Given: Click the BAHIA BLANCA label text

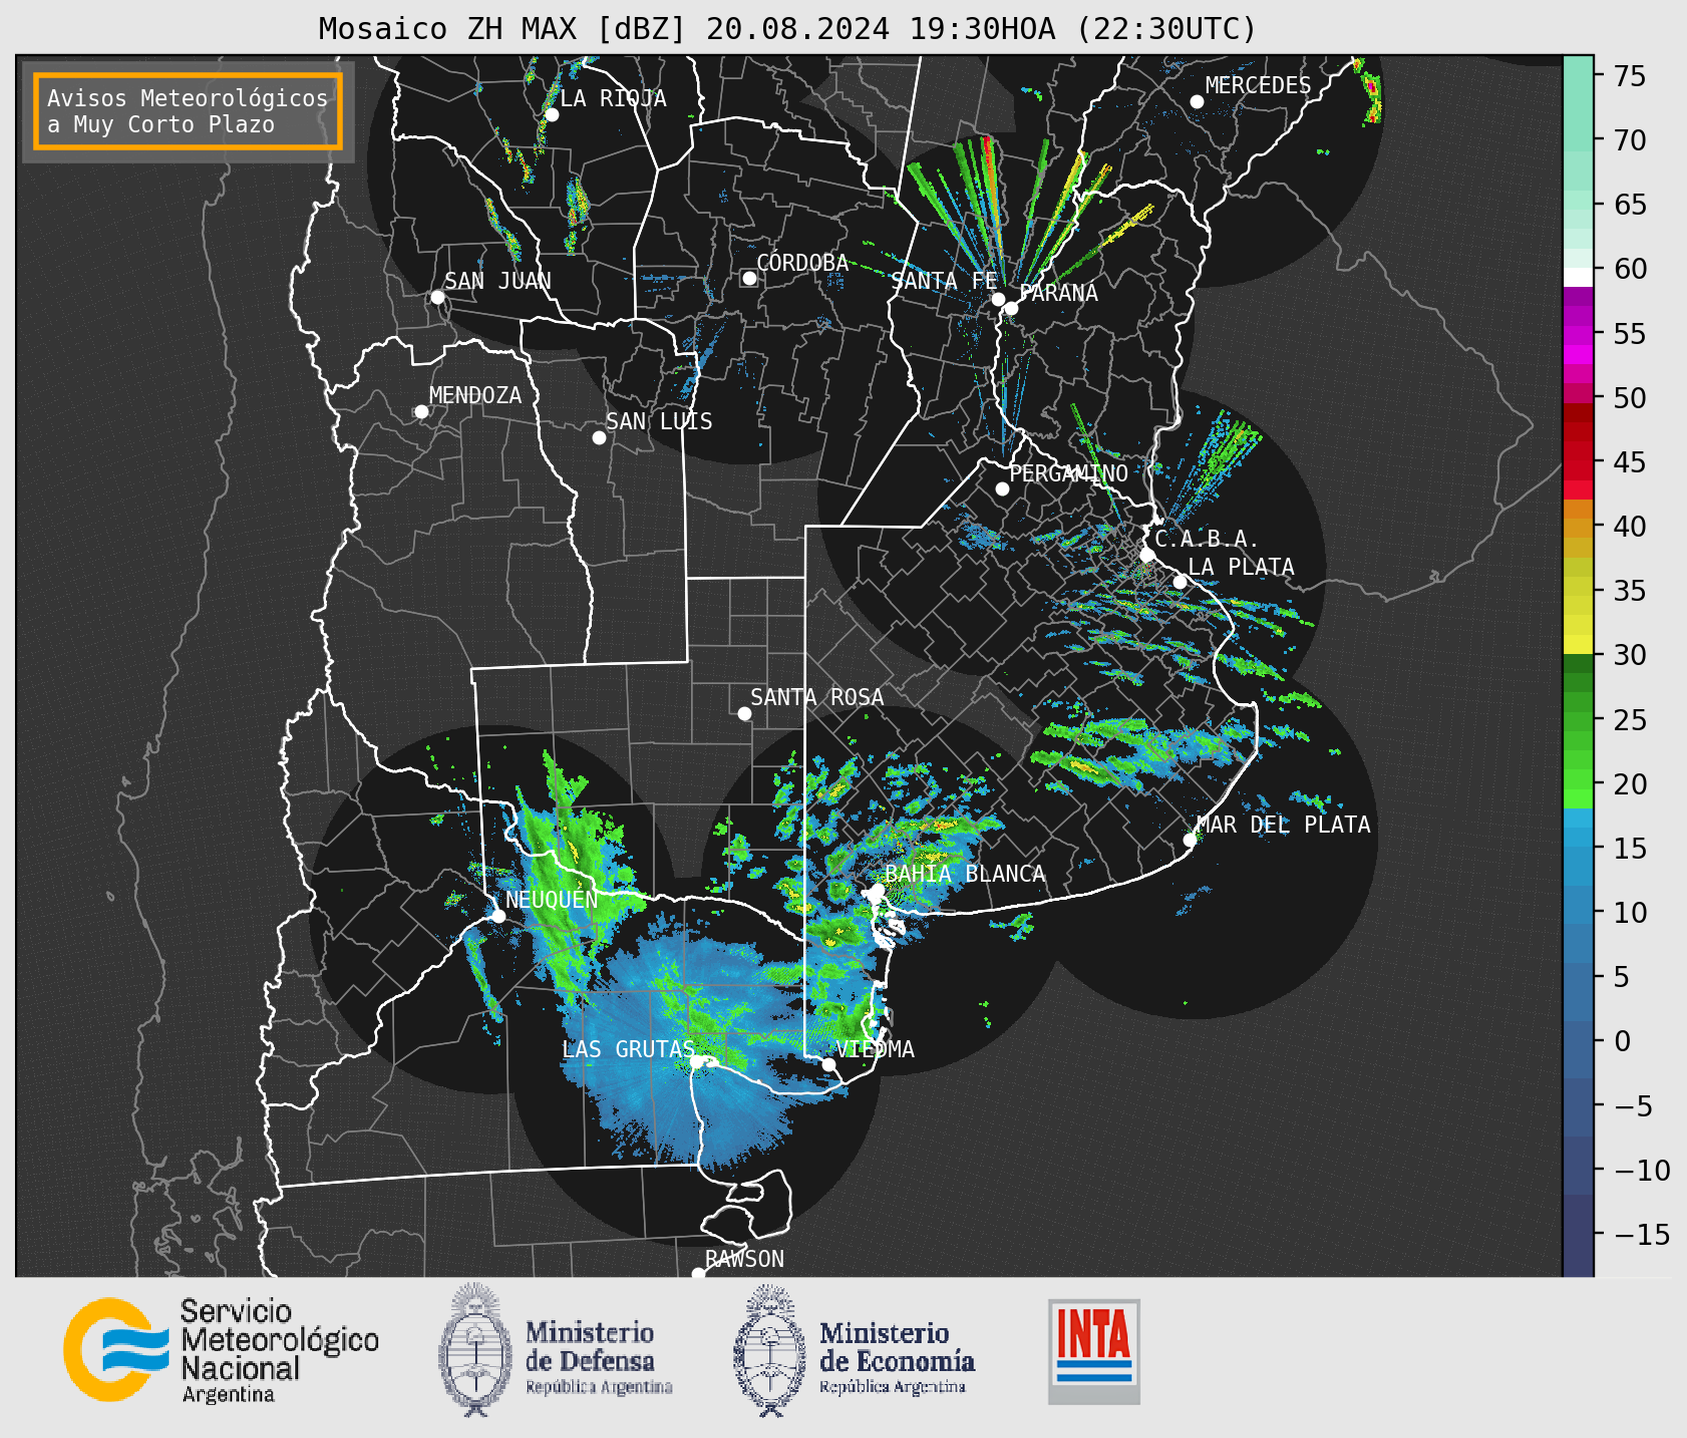Looking at the screenshot, I should coord(965,874).
